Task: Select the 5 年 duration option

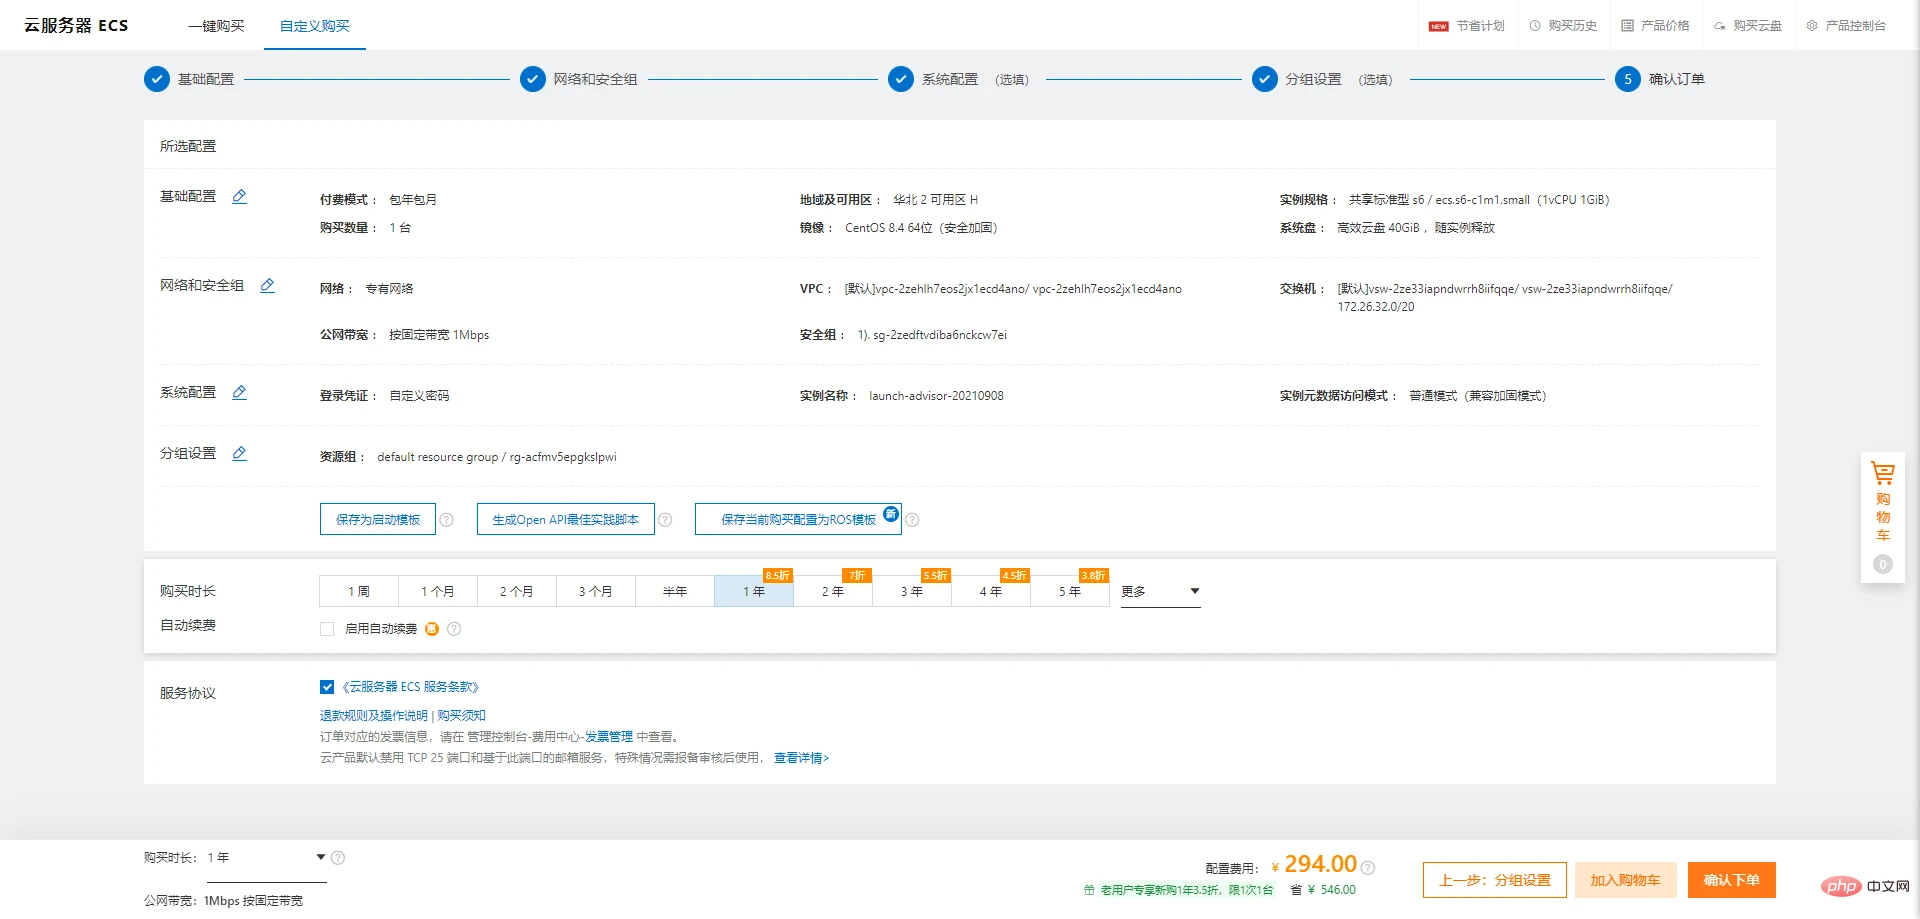Action: (1070, 591)
